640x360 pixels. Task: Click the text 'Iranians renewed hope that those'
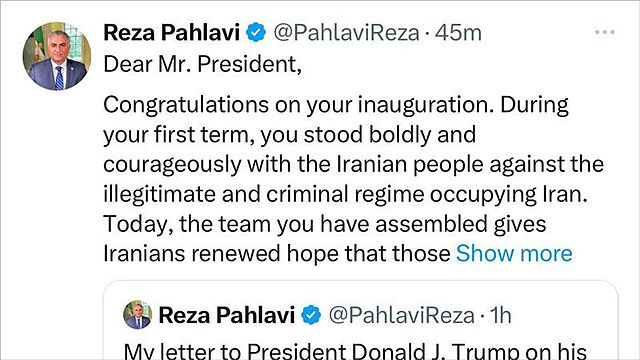(x=277, y=253)
